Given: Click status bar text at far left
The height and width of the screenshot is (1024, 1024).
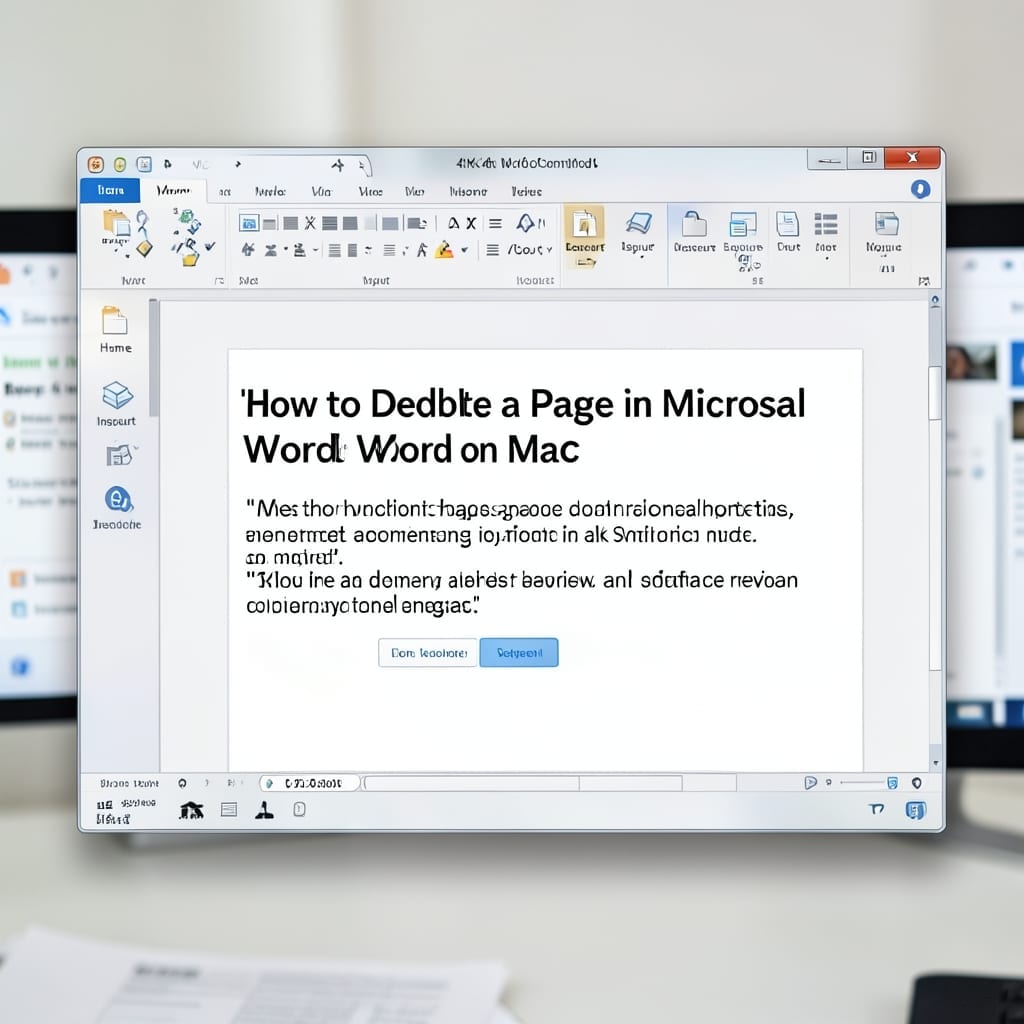Looking at the screenshot, I should tap(129, 783).
